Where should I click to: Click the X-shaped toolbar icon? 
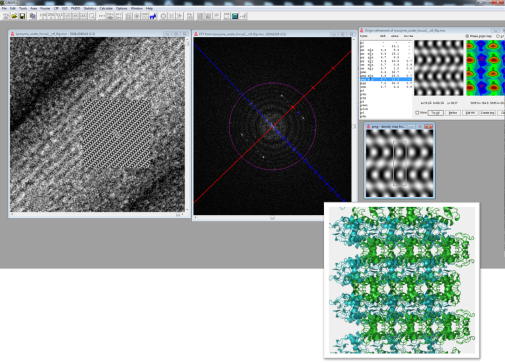click(171, 16)
